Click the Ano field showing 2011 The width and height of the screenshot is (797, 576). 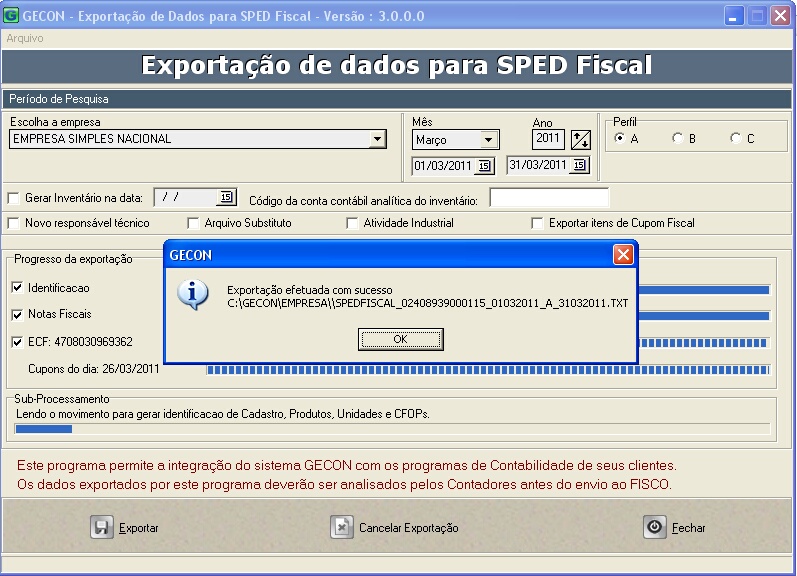[548, 139]
